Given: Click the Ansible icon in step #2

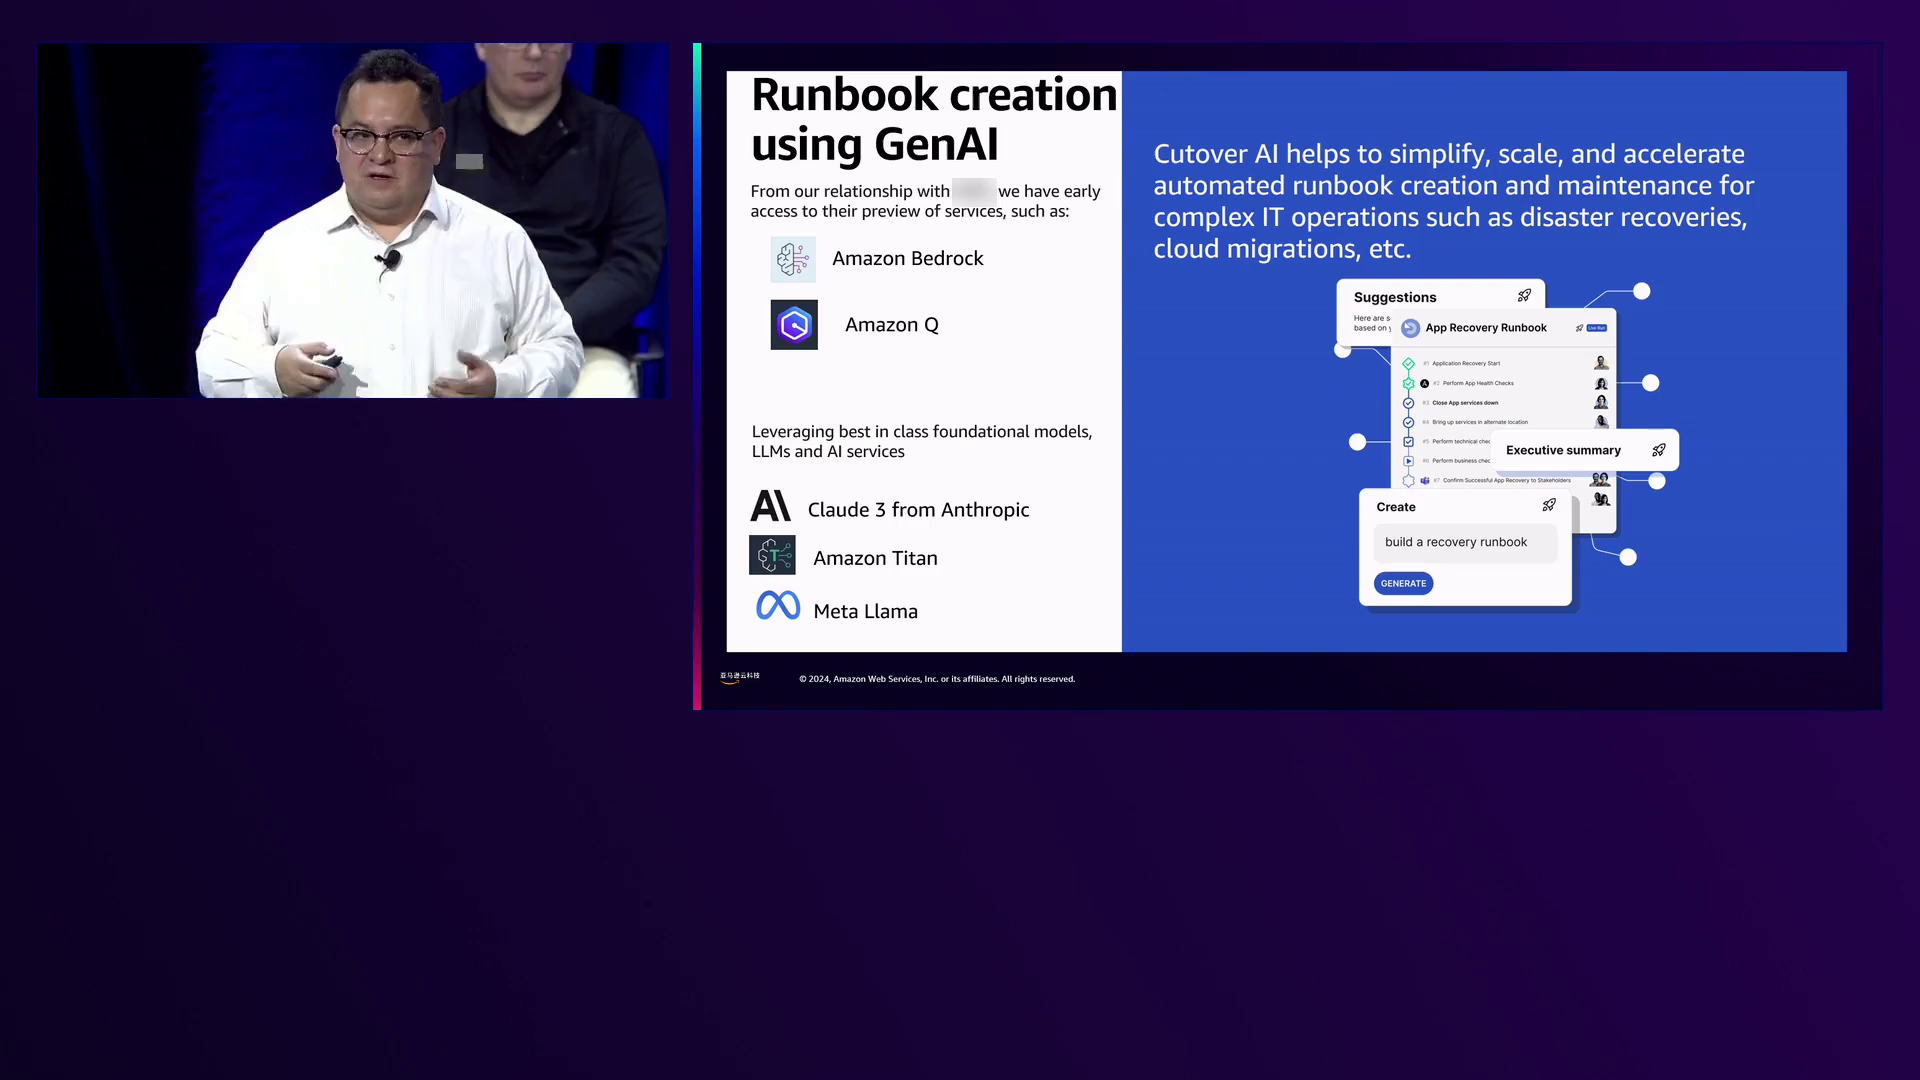Looking at the screenshot, I should click(x=1424, y=383).
